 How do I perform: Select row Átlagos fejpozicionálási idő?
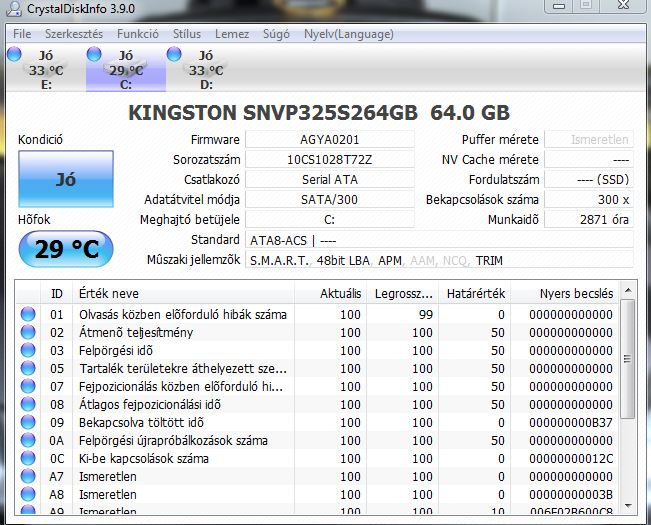coord(318,404)
